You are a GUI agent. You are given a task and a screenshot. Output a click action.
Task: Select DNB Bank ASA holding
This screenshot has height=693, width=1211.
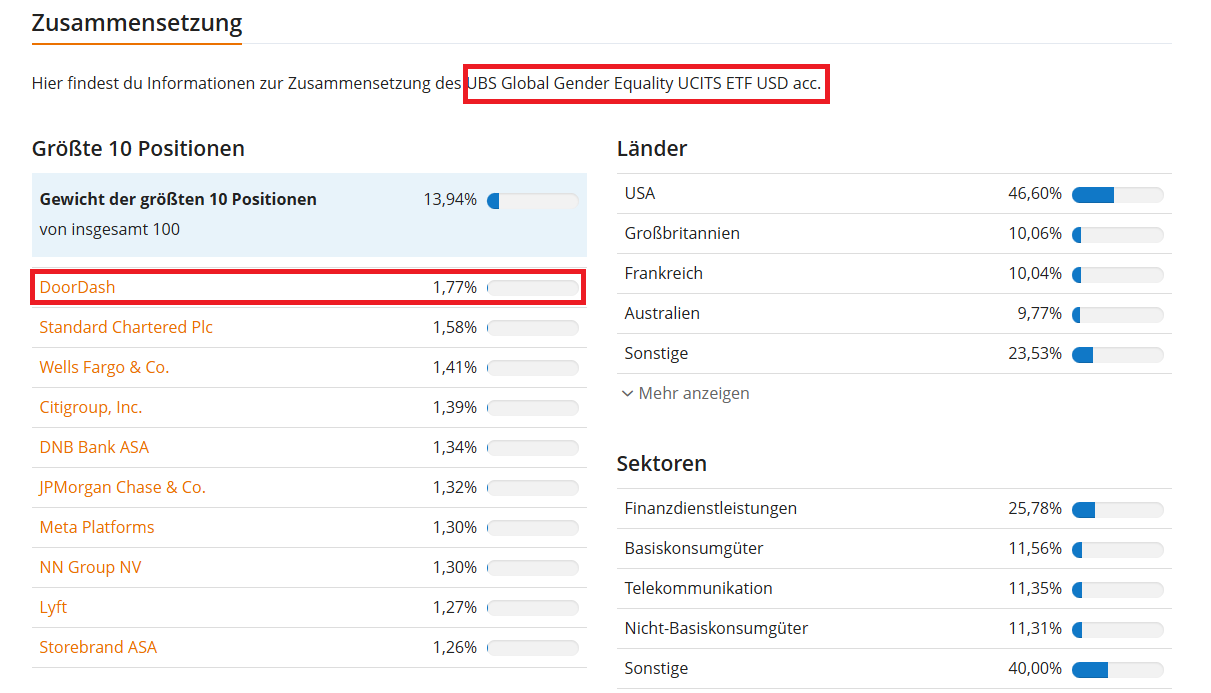pyautogui.click(x=94, y=447)
